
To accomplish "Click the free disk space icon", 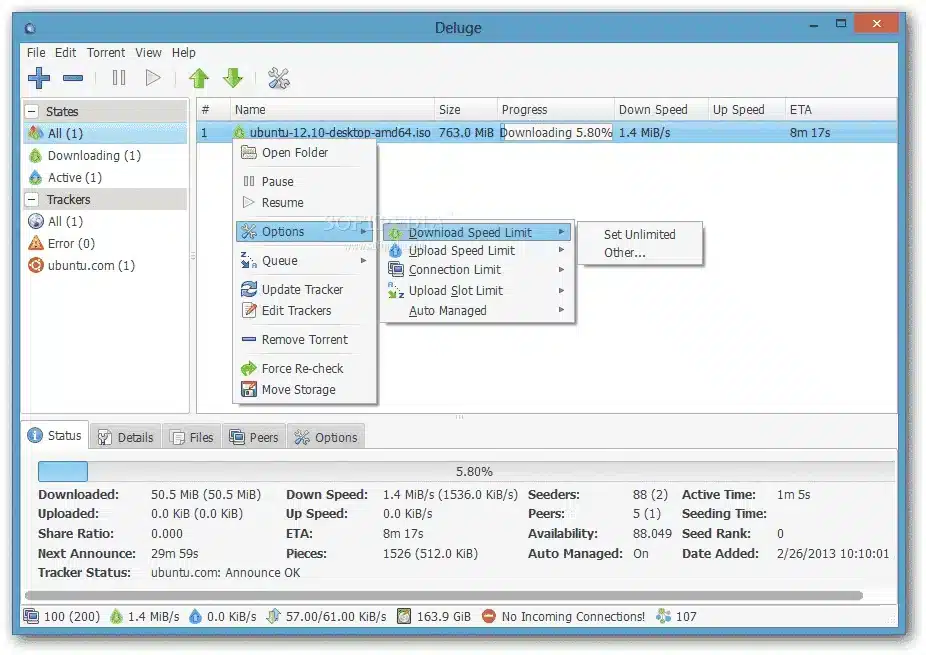I will coord(404,616).
